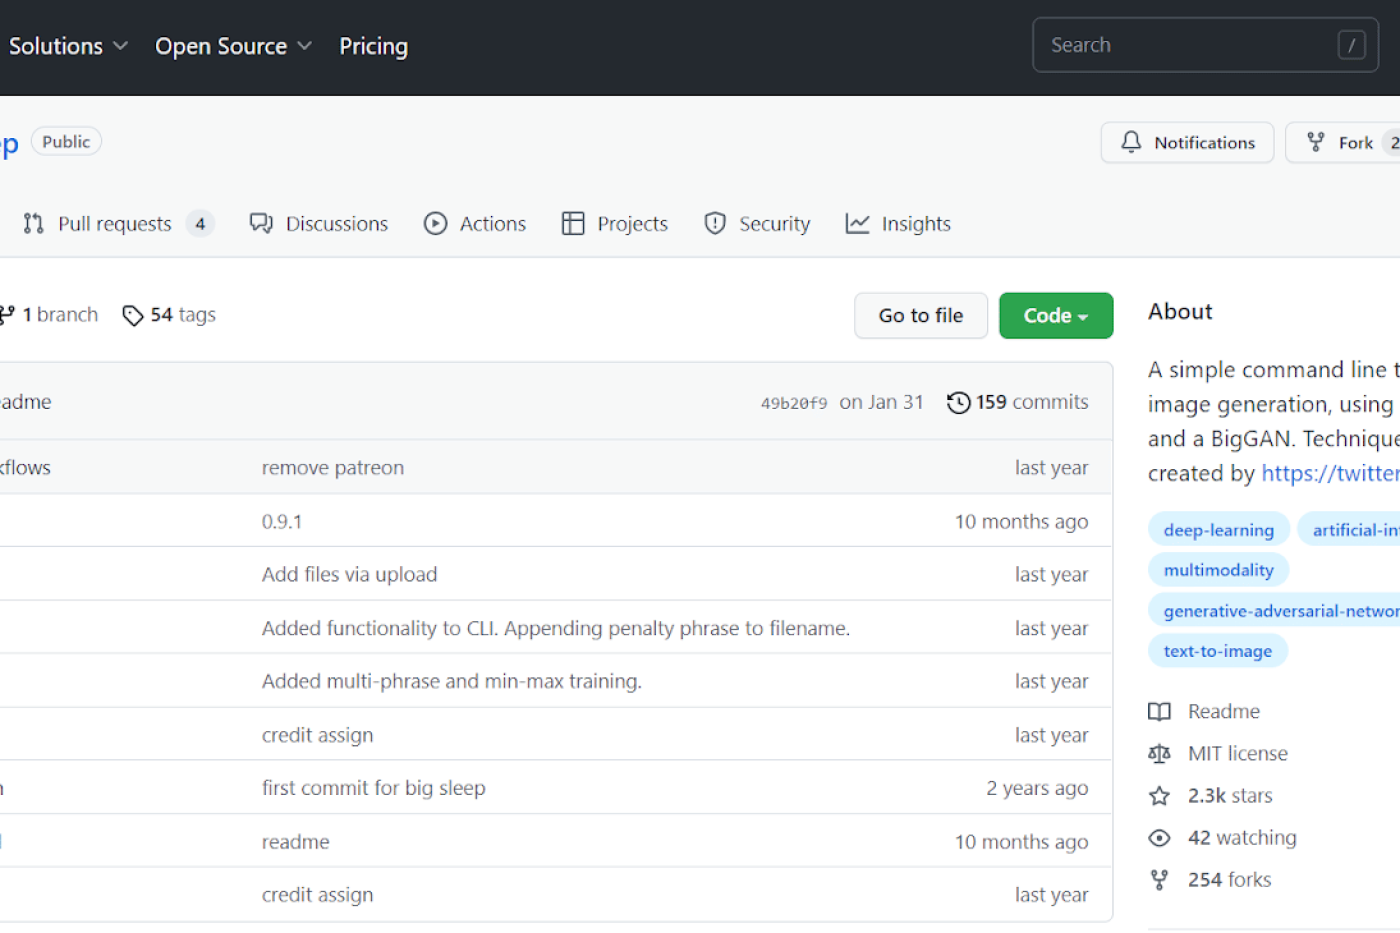The height and width of the screenshot is (933, 1400).
Task: Open the Pricing link
Action: click(x=373, y=46)
